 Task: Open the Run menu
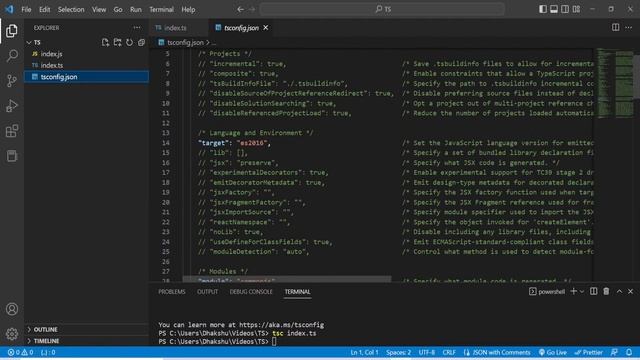[x=136, y=9]
